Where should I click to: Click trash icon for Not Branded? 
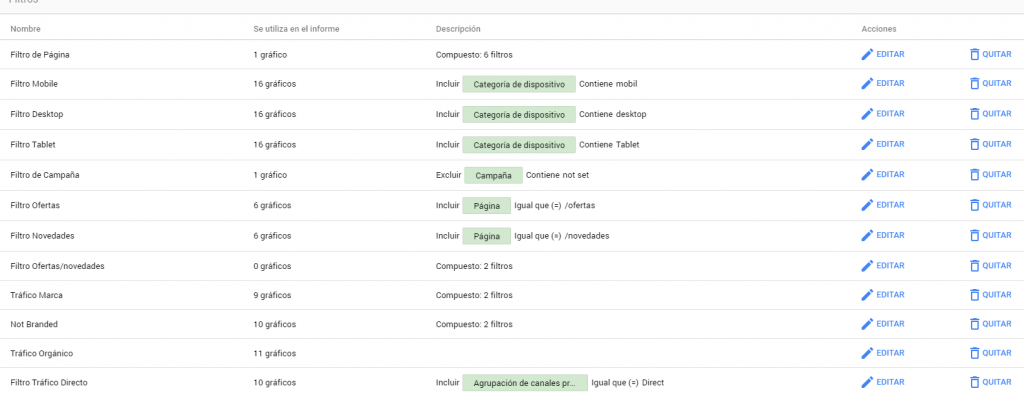pos(974,324)
